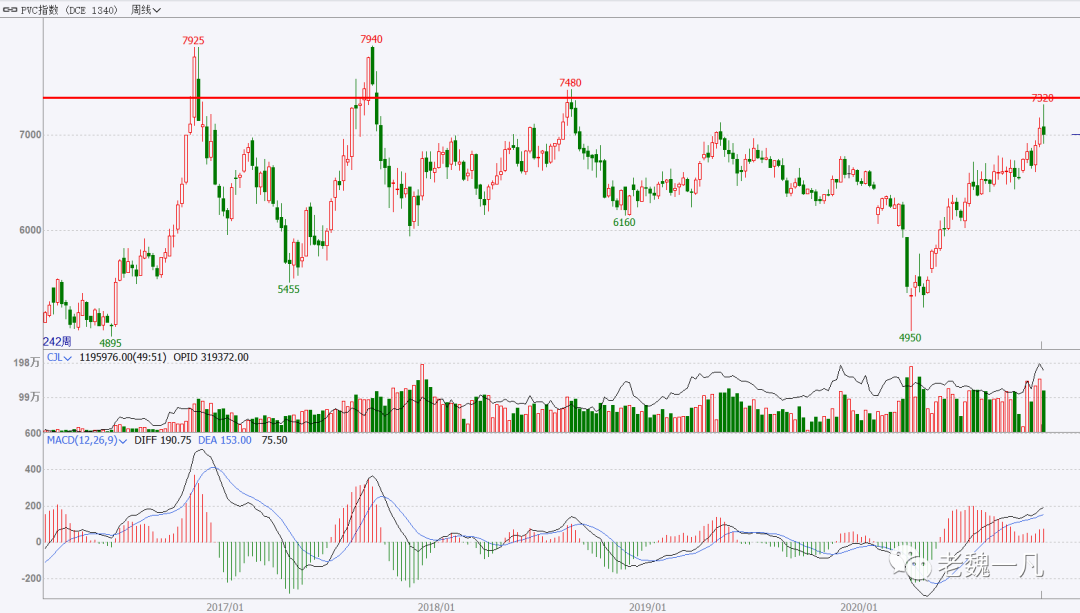Click the 7320 latest high label

pos(1043,98)
